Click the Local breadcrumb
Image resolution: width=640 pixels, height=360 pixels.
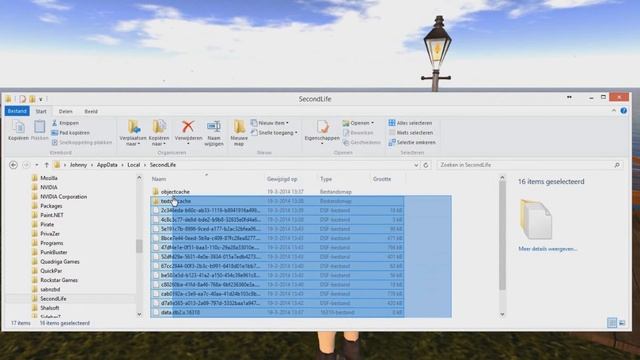pos(133,165)
